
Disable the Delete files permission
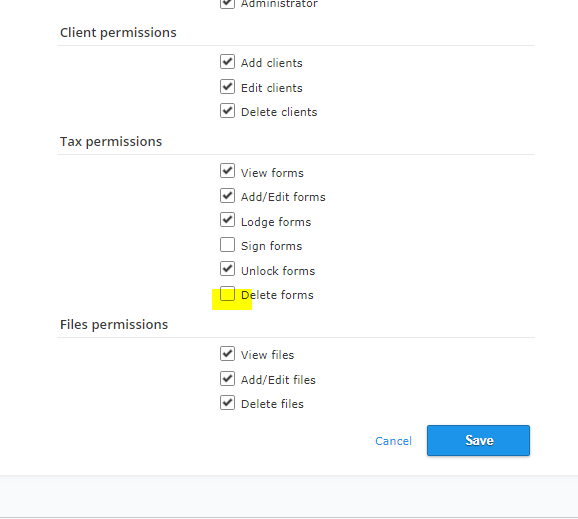[x=227, y=403]
